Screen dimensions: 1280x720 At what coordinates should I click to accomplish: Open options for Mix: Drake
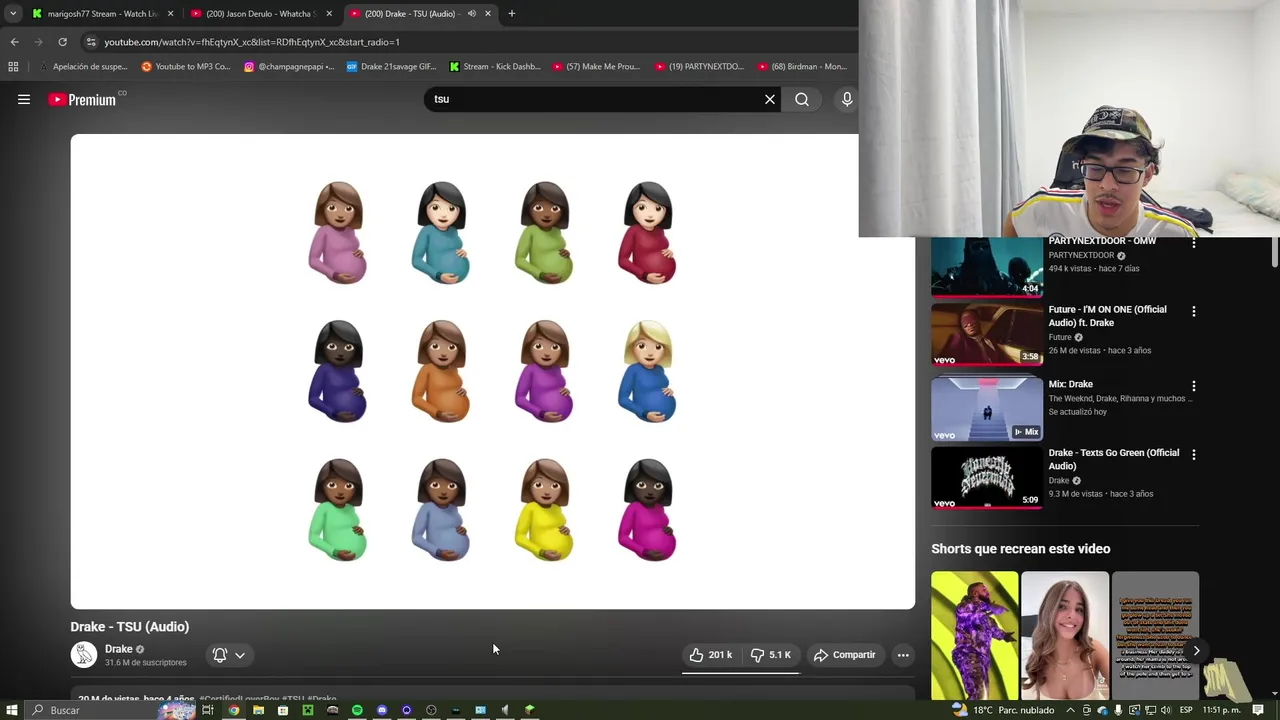pyautogui.click(x=1193, y=386)
